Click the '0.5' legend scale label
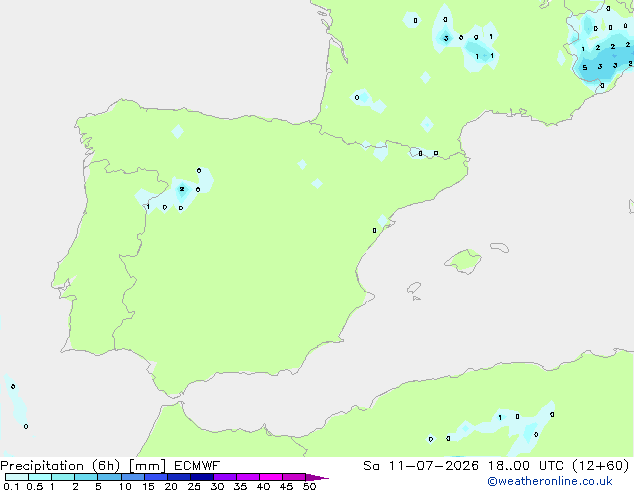 pos(34,486)
